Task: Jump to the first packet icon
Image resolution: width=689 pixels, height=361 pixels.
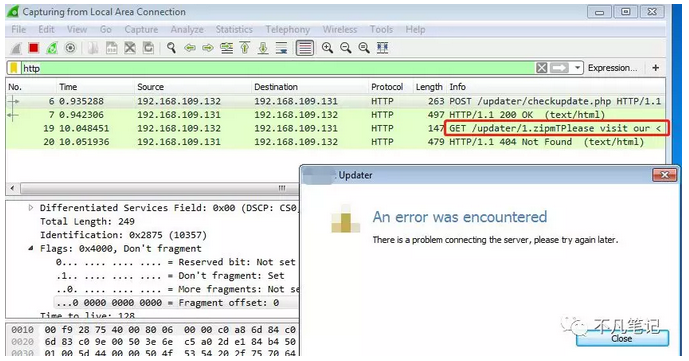Action: [x=245, y=48]
